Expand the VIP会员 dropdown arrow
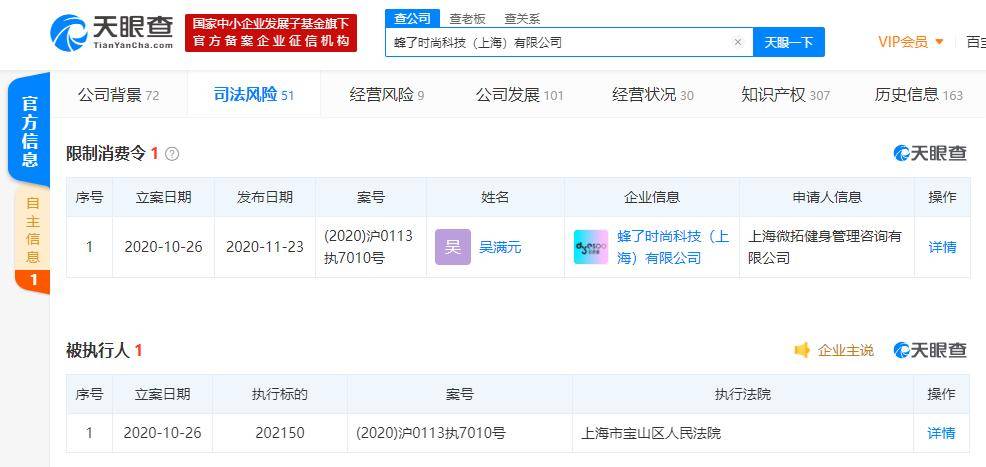This screenshot has height=467, width=986. point(939,42)
